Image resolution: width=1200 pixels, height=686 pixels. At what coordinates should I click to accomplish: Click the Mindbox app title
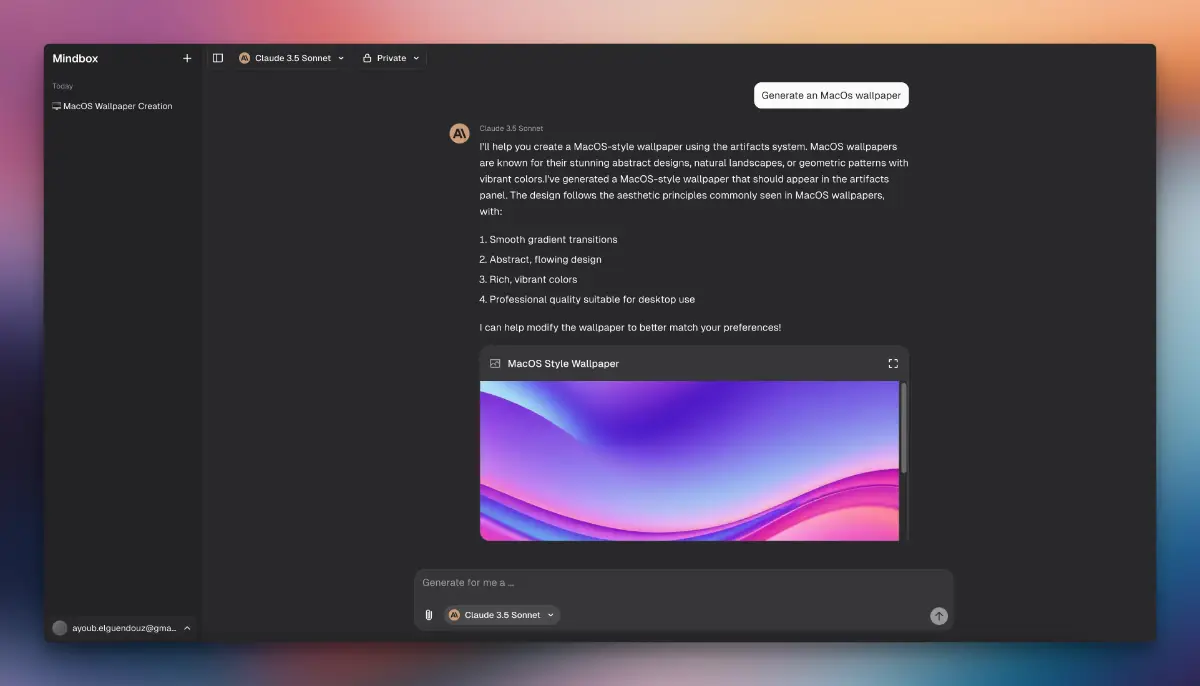(76, 59)
